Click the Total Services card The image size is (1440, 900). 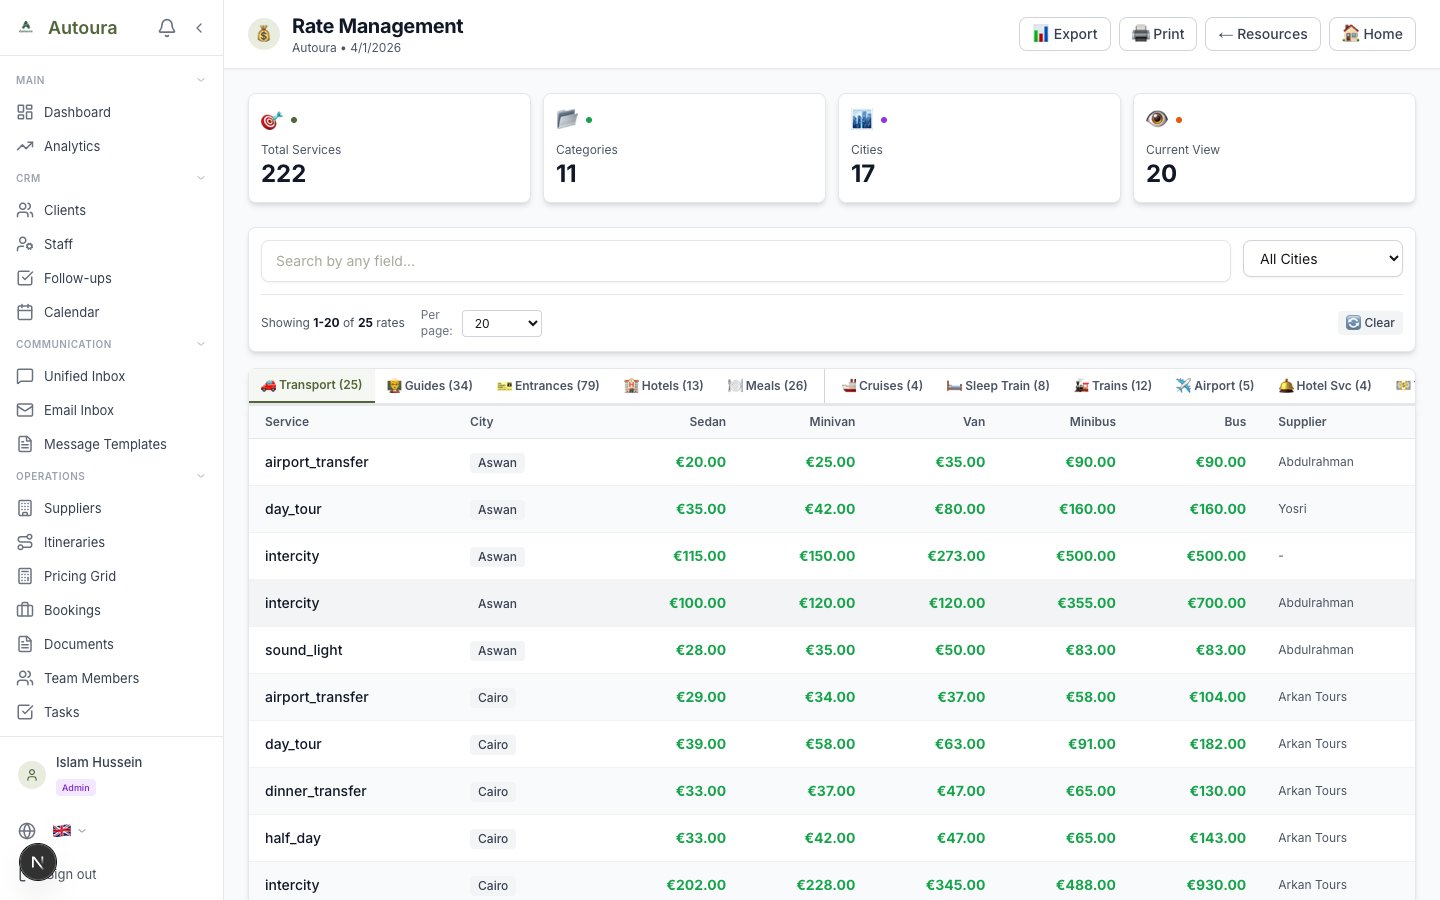[x=389, y=148]
